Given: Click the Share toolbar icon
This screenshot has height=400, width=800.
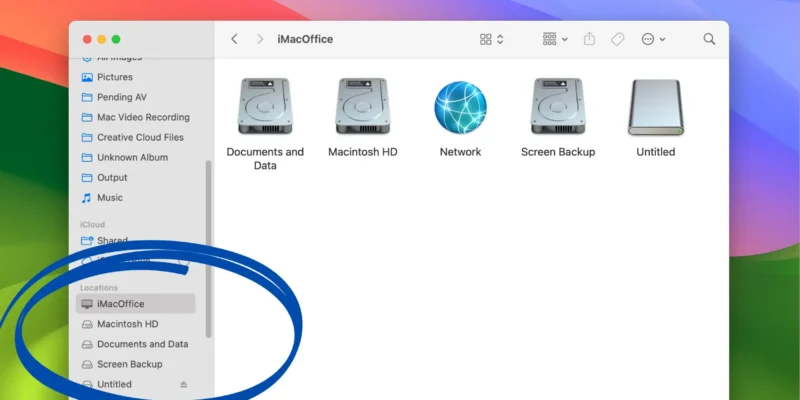Looking at the screenshot, I should point(589,39).
